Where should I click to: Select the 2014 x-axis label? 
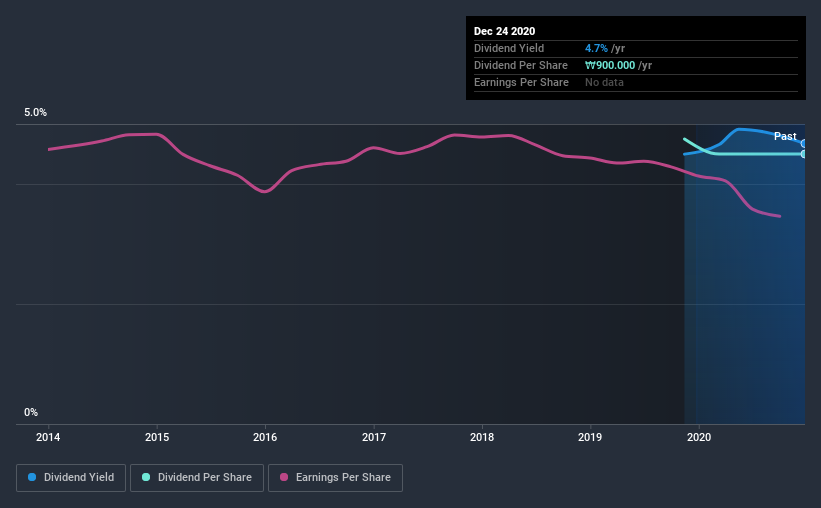[x=48, y=437]
